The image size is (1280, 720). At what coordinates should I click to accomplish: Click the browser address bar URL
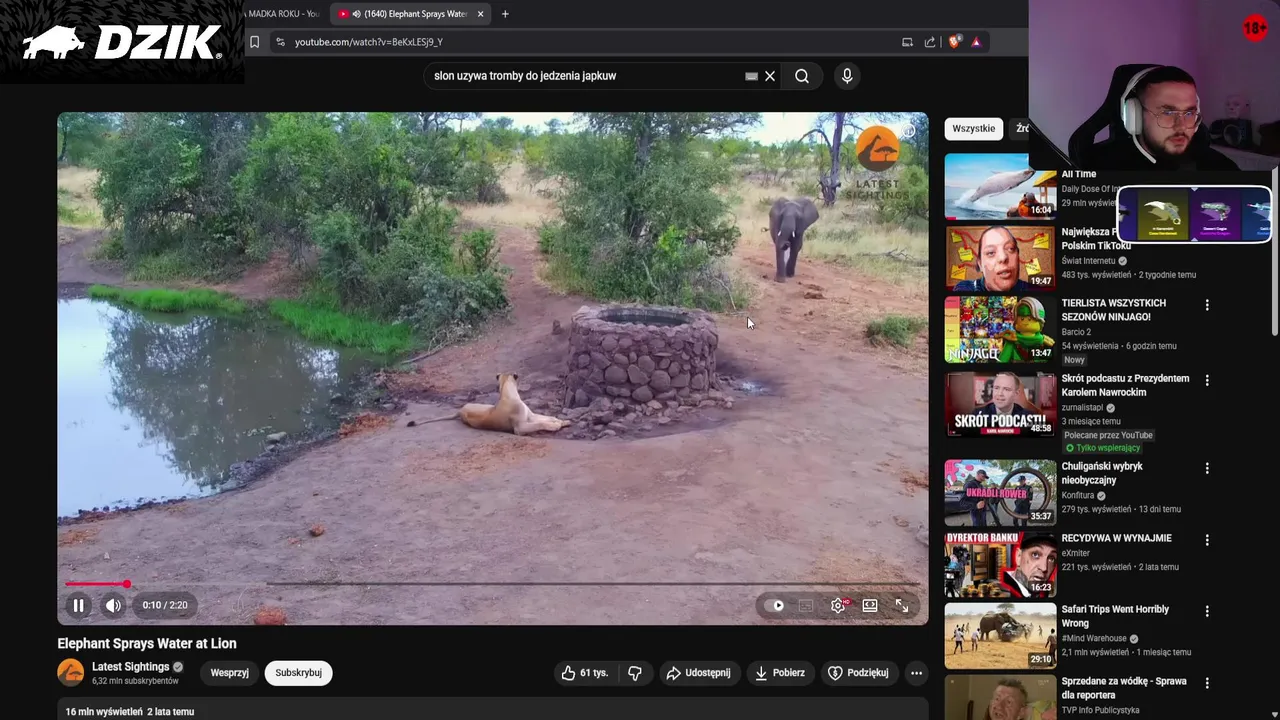point(369,42)
